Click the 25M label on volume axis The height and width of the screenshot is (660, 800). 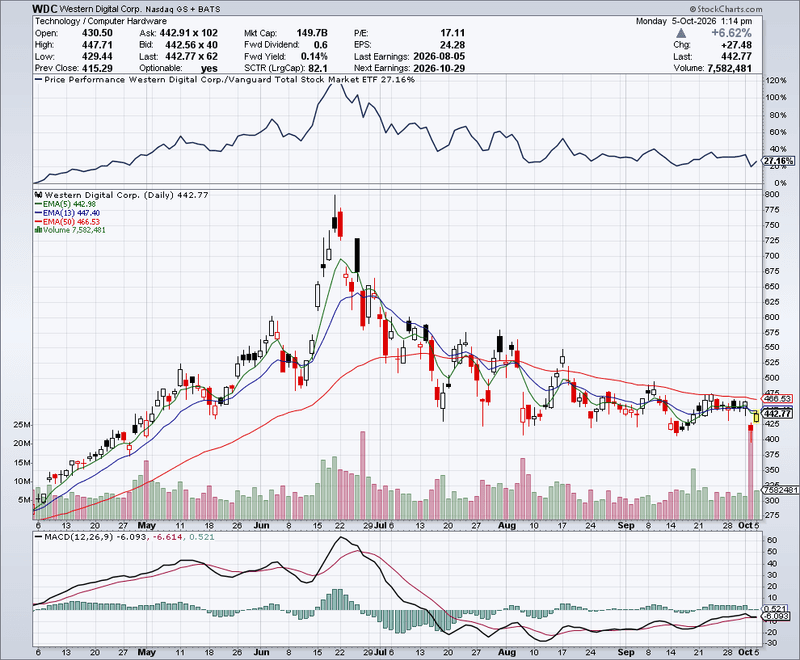pyautogui.click(x=22, y=424)
